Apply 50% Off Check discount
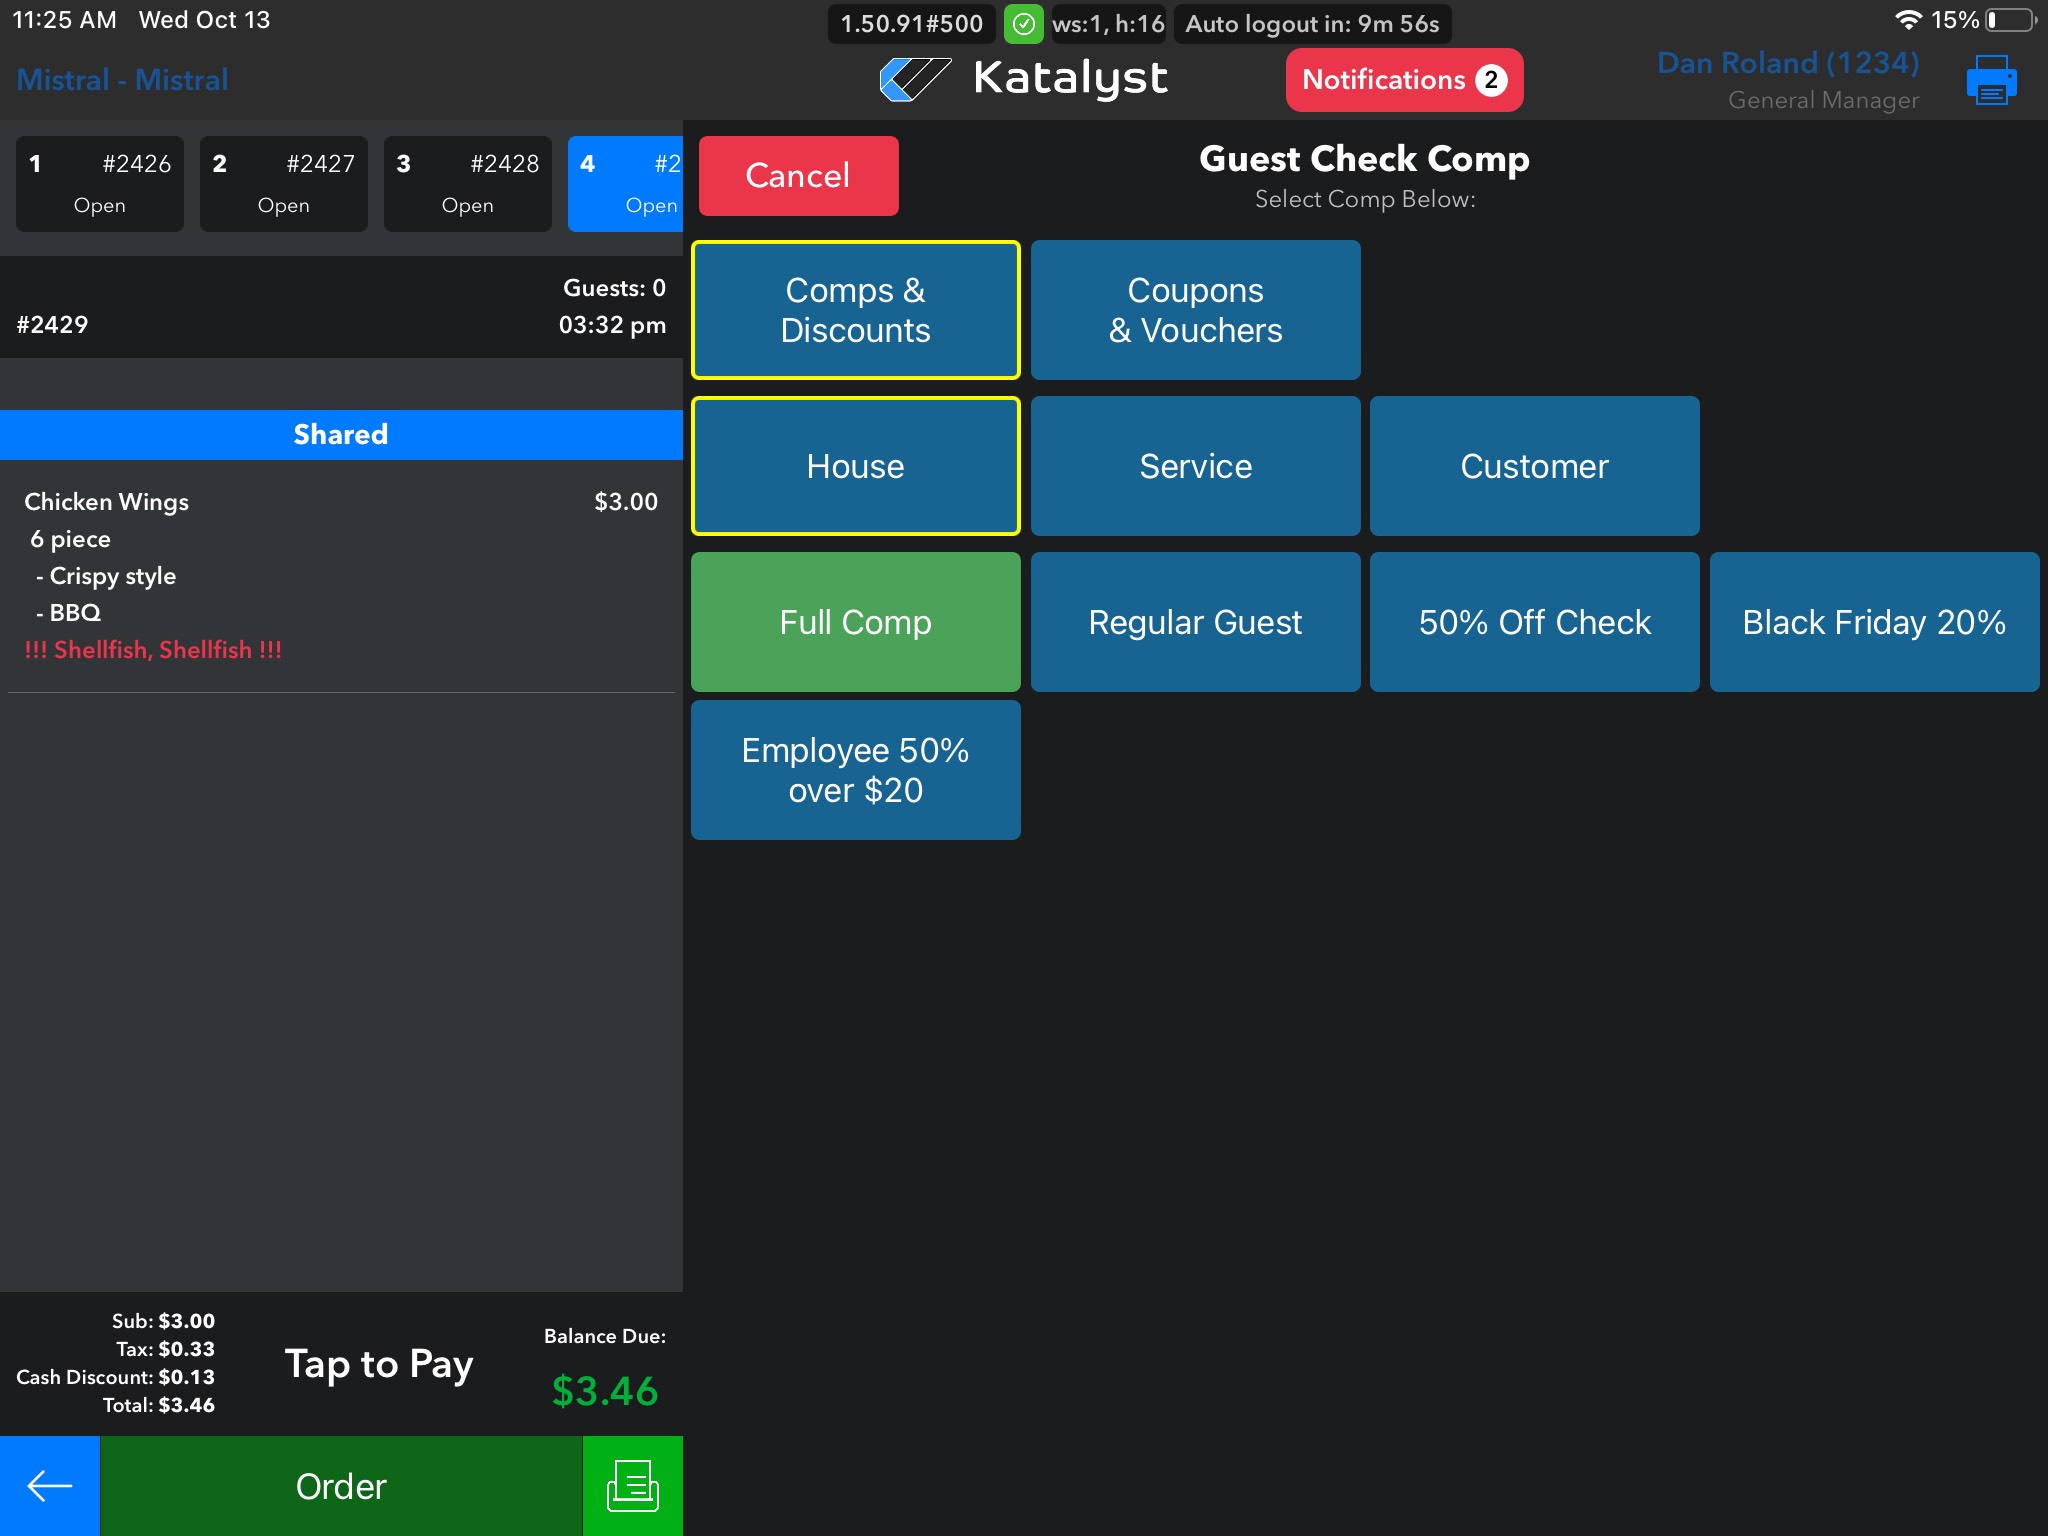 tap(1534, 622)
